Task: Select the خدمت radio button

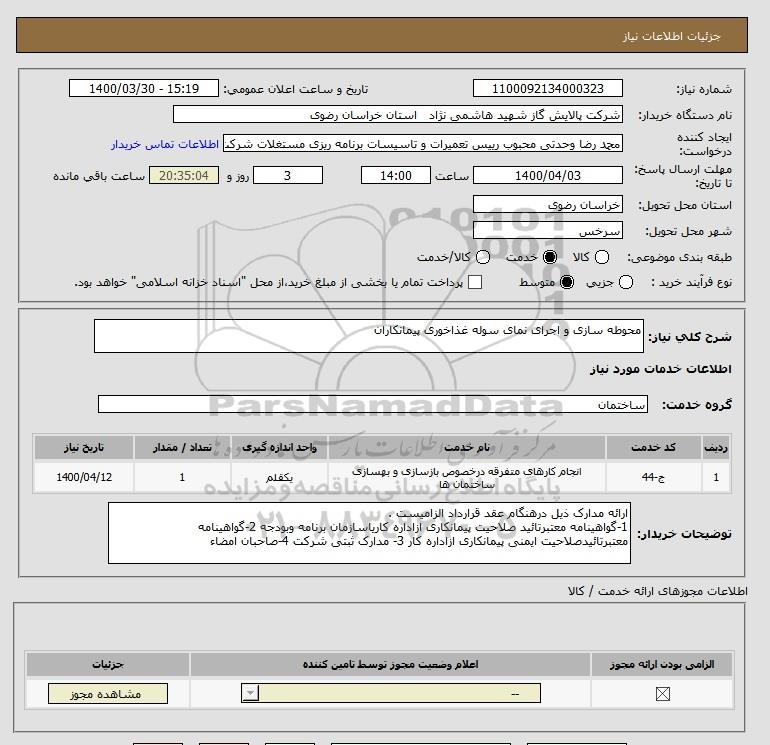Action: pyautogui.click(x=550, y=257)
